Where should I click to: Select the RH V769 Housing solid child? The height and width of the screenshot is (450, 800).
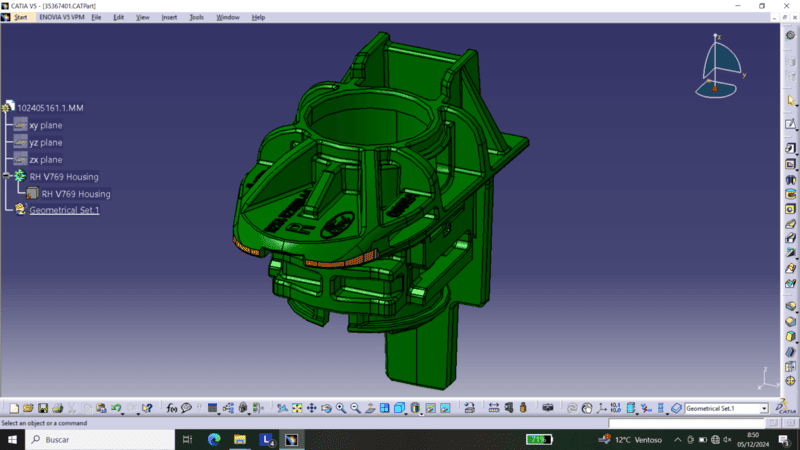point(76,194)
